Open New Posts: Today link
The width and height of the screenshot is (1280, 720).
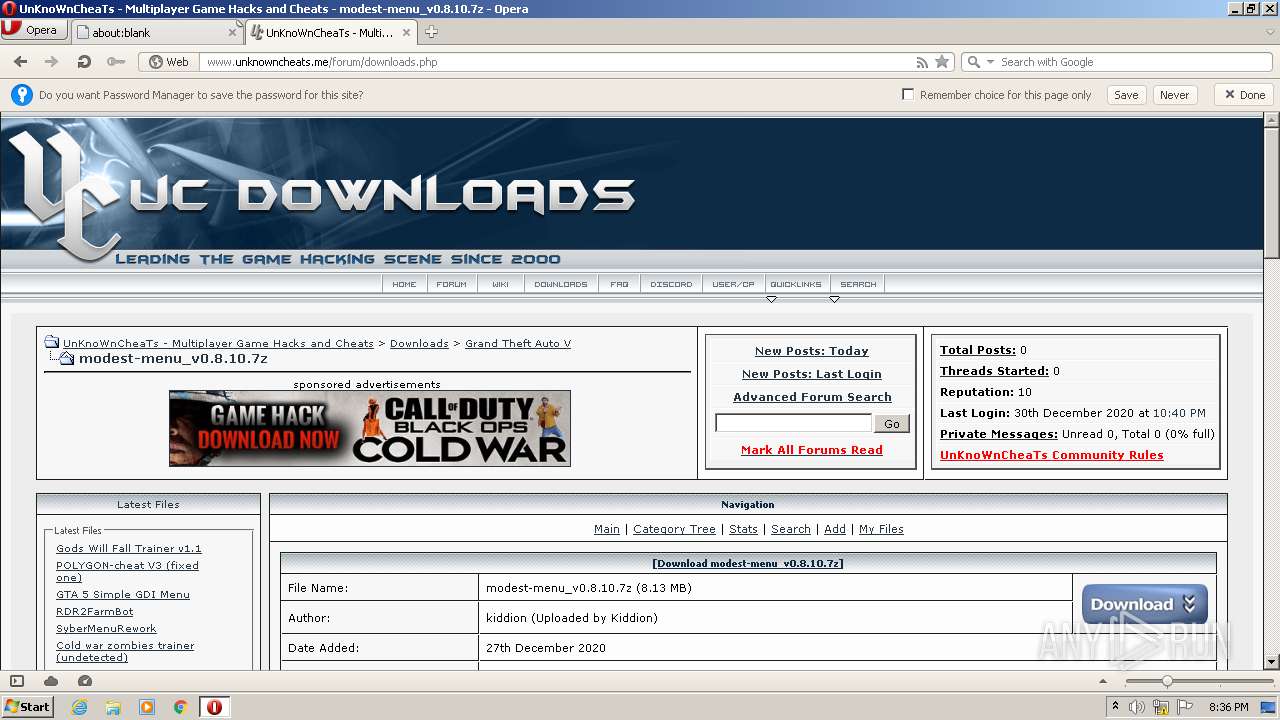811,351
